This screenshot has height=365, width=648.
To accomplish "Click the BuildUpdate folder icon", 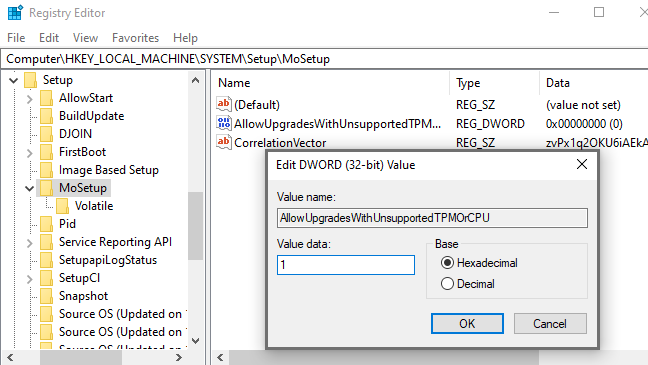I will 46,116.
